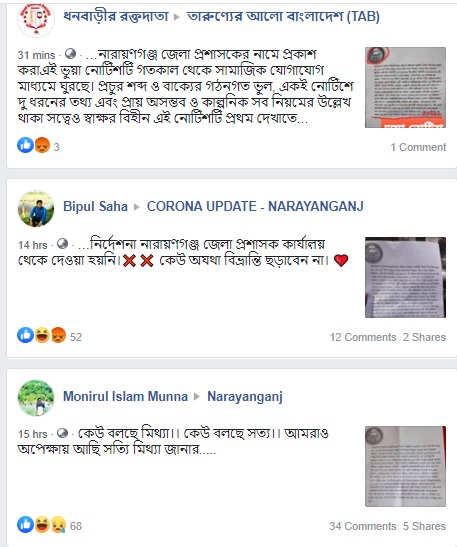This screenshot has height=547, width=457.
Task: Open Bipul Saha's profile picture
Action: (x=36, y=209)
